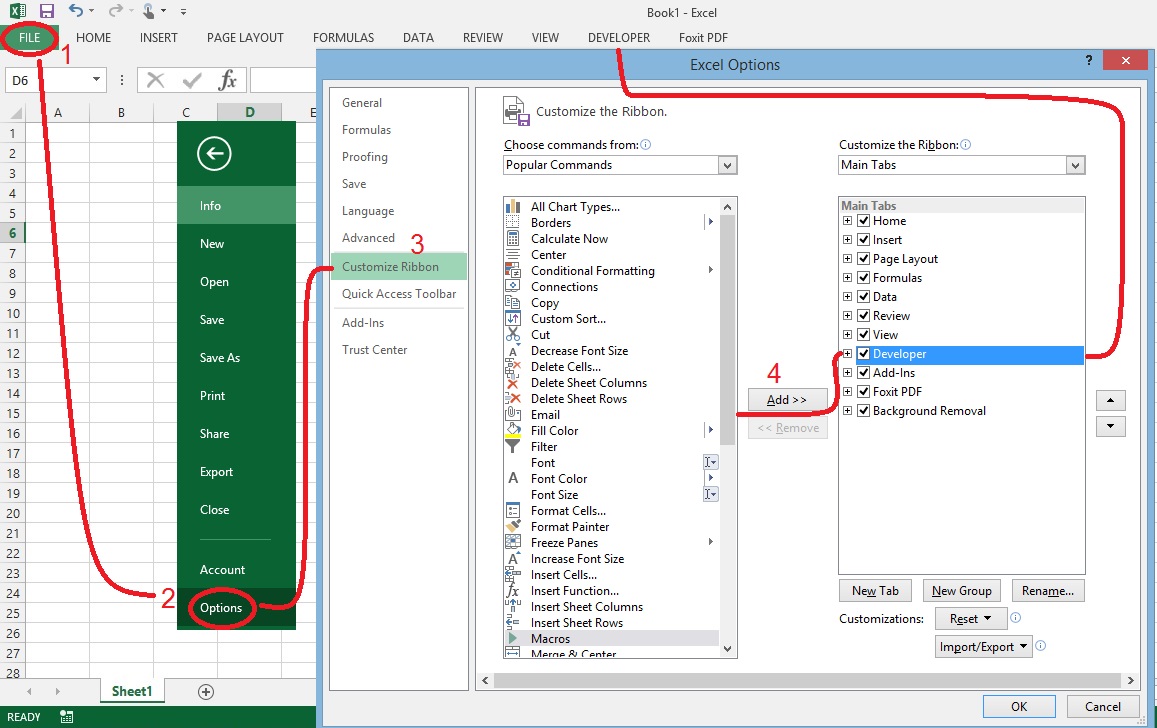This screenshot has height=728, width=1157.
Task: Expand the Background Removal tree node
Action: pyautogui.click(x=847, y=411)
